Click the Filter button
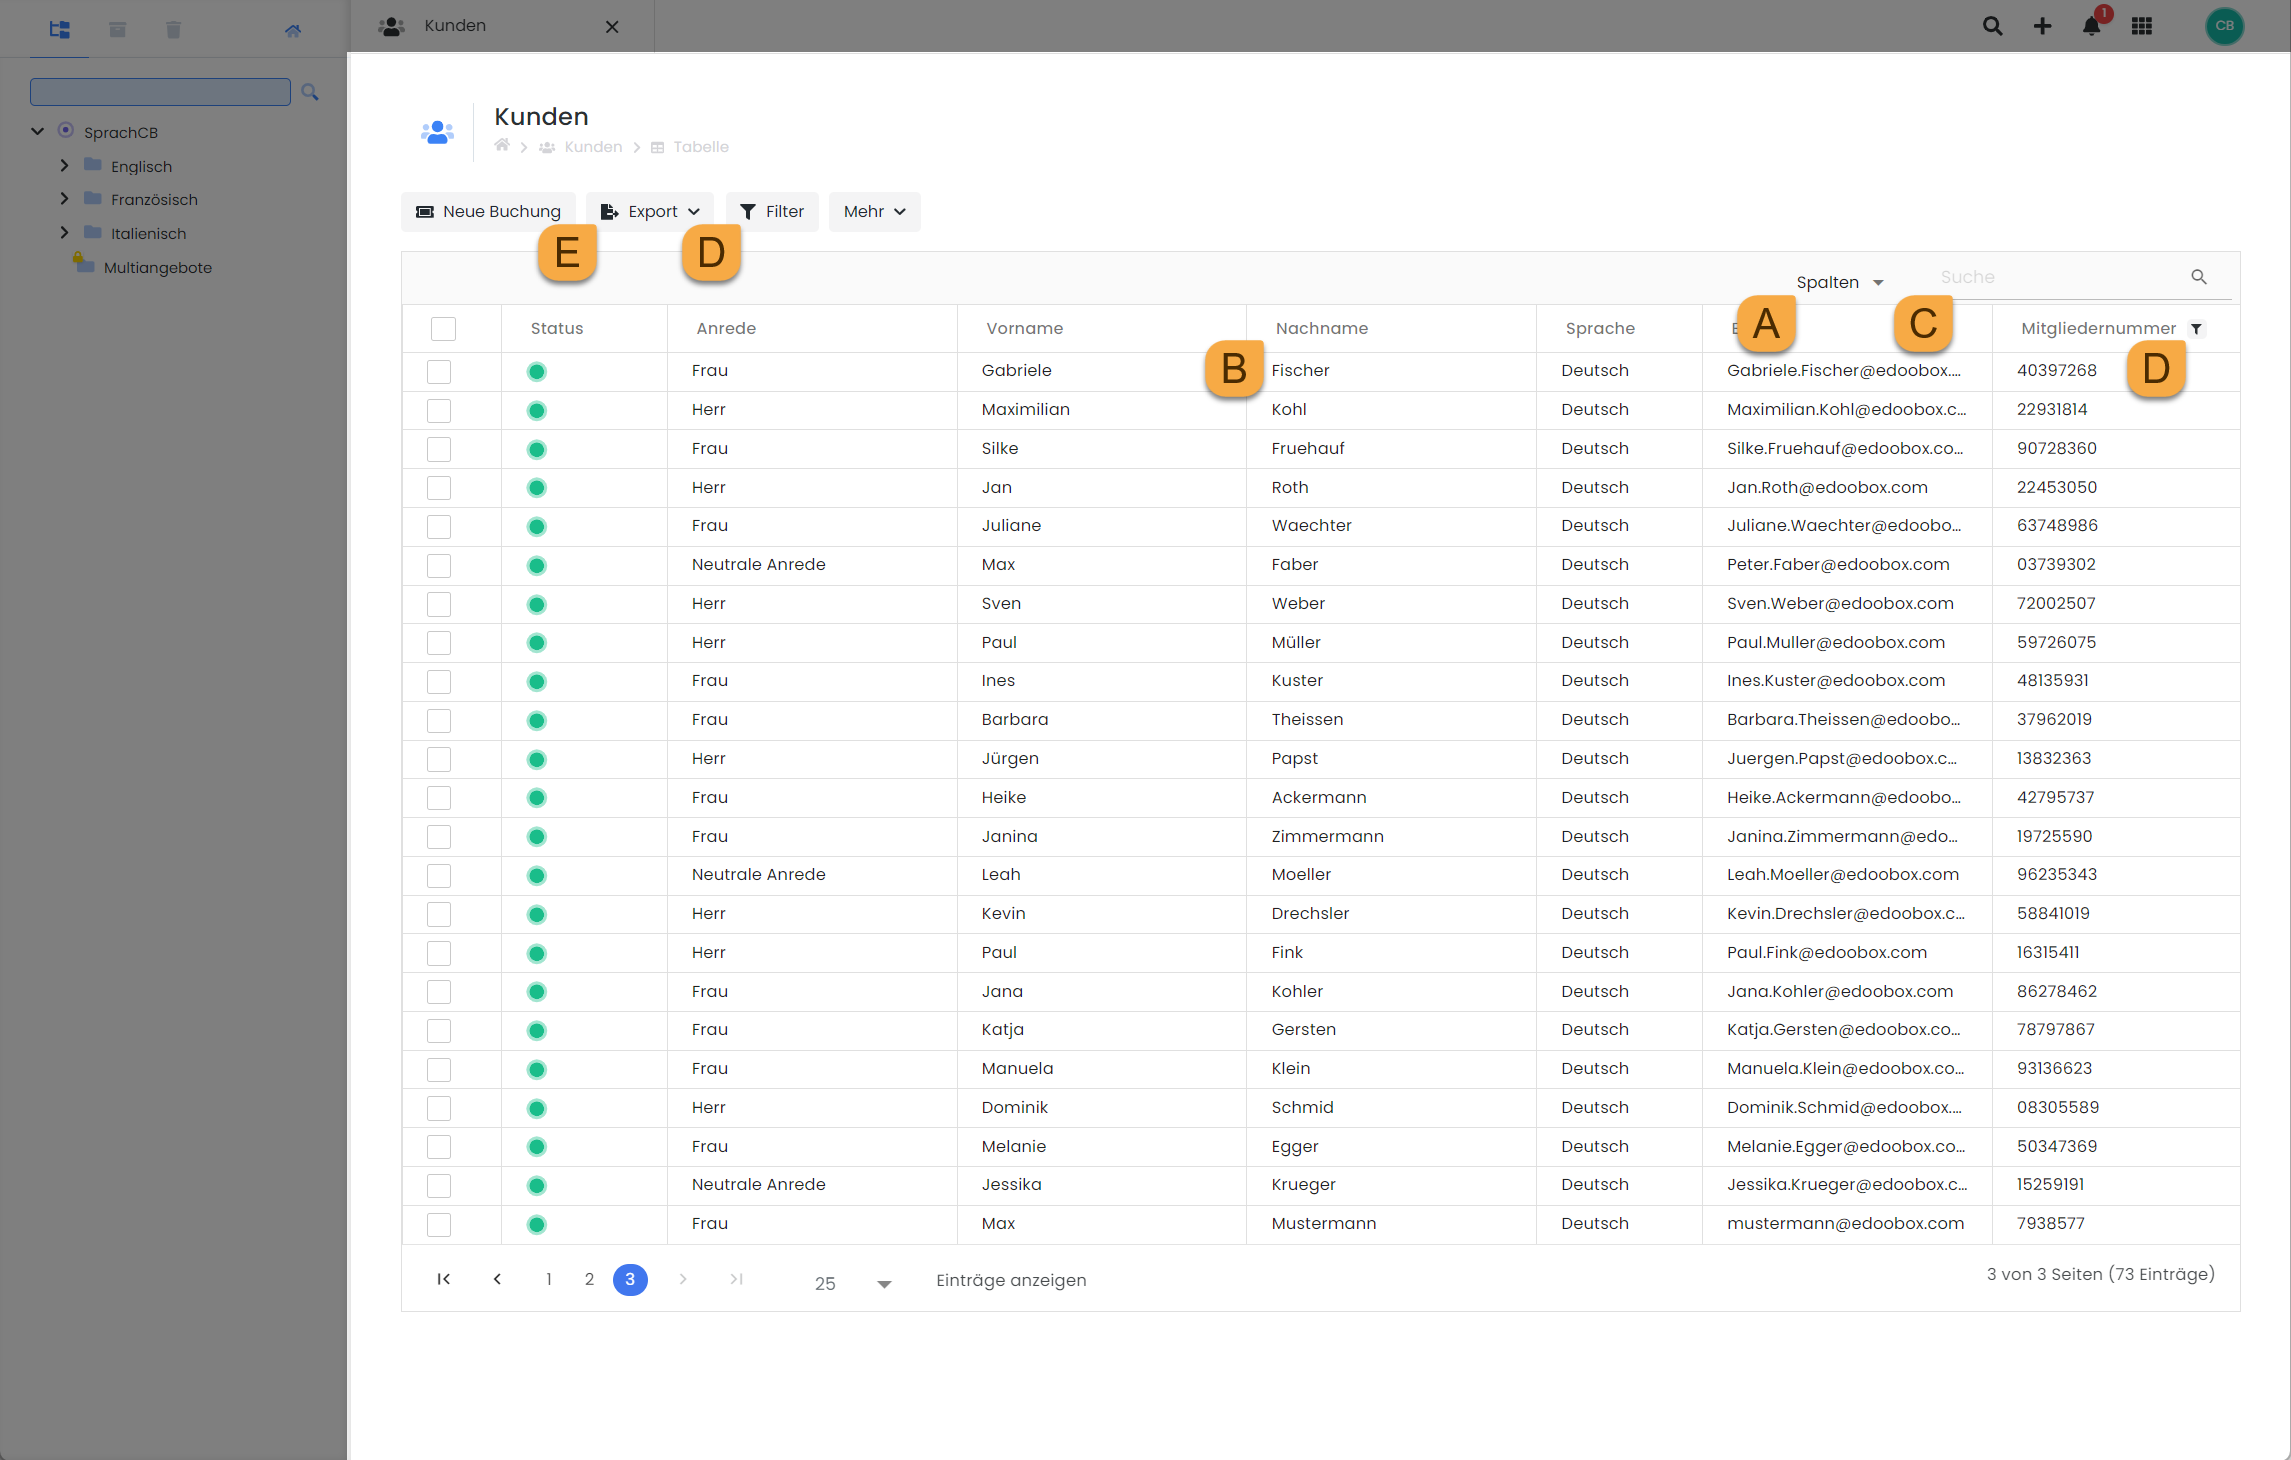Viewport: 2291px width, 1460px height. [x=772, y=212]
